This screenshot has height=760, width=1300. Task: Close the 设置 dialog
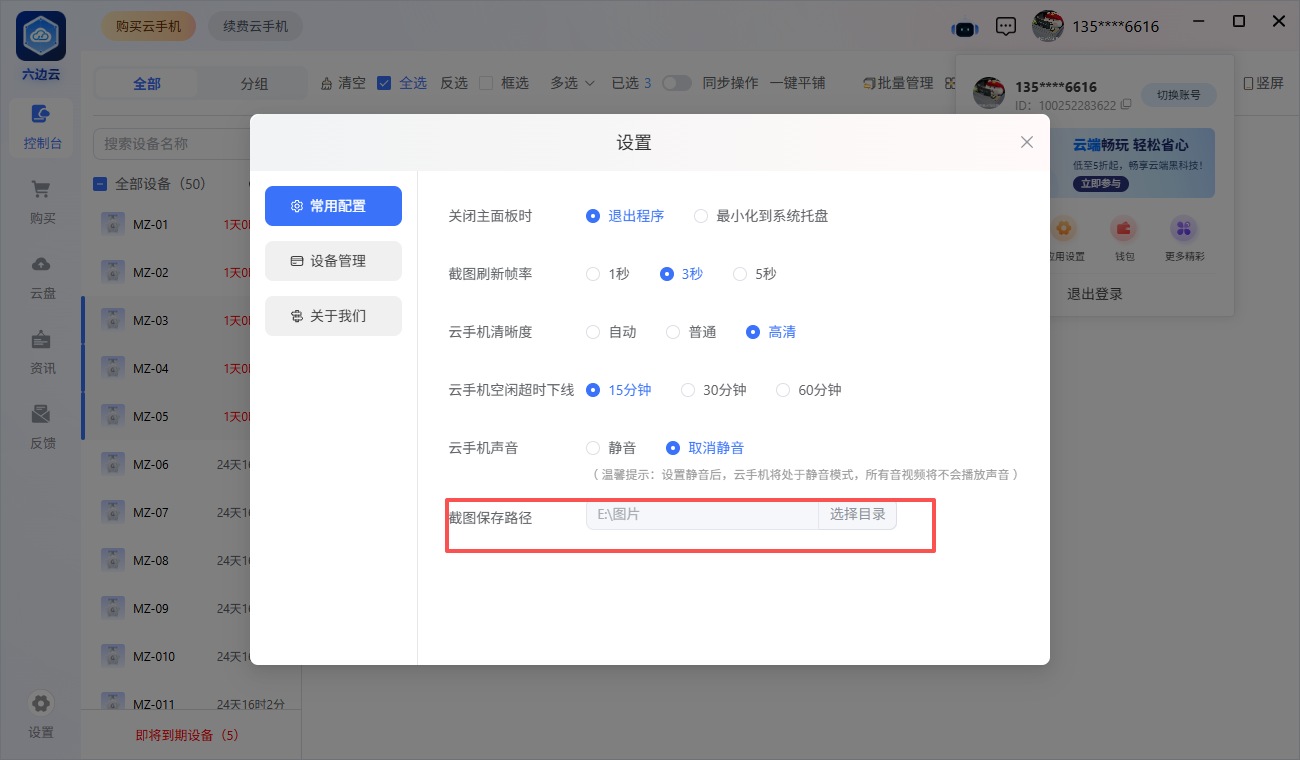point(1026,142)
